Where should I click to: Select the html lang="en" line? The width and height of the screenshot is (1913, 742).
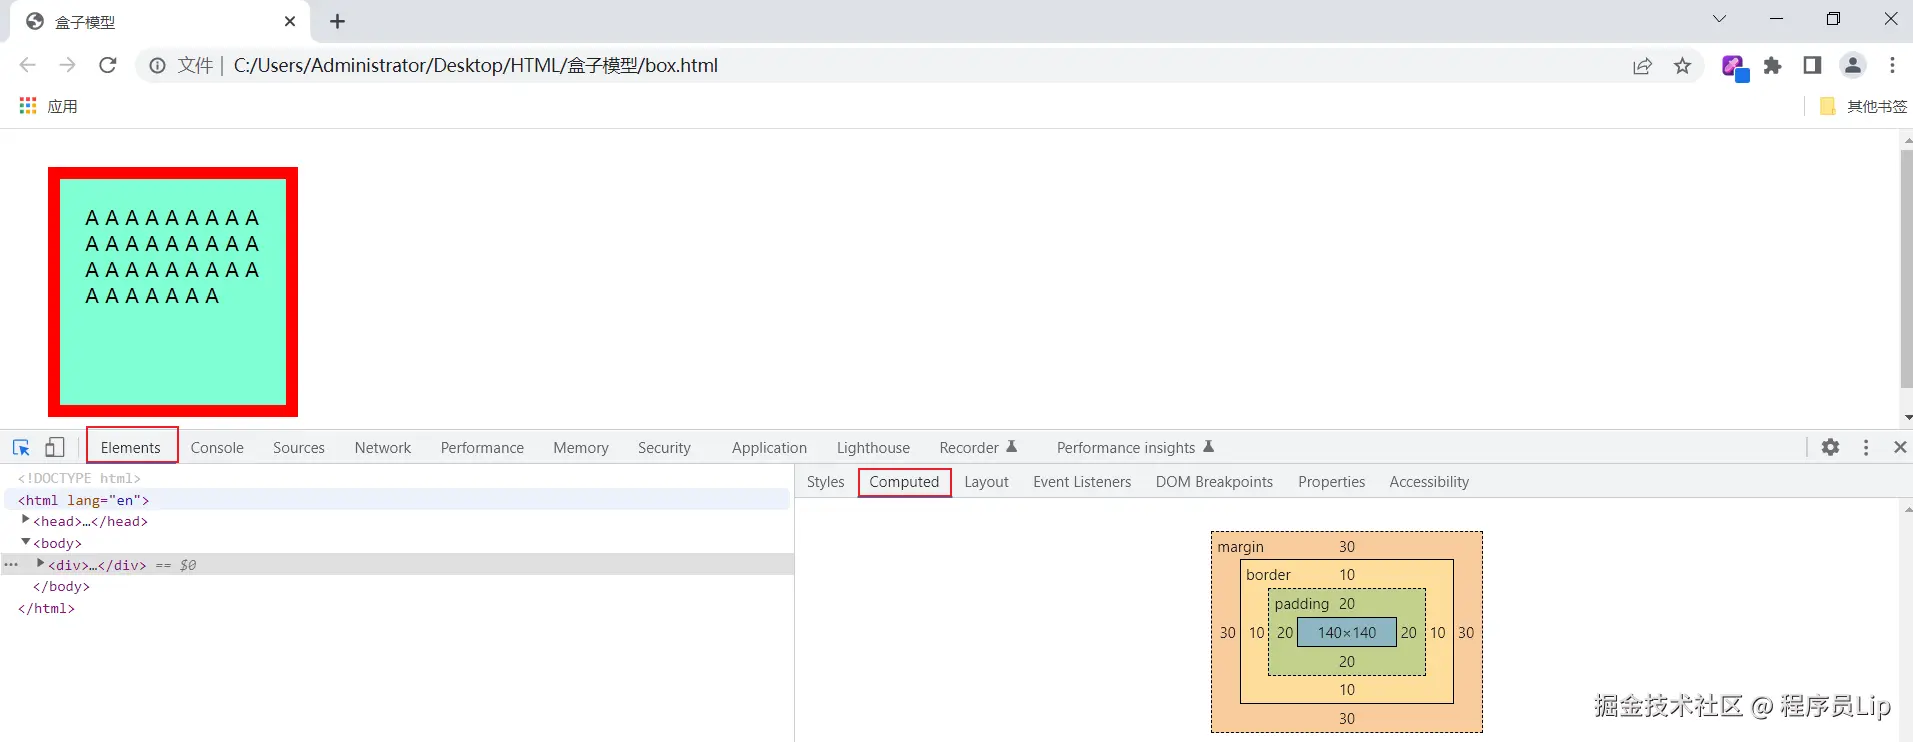click(x=83, y=500)
